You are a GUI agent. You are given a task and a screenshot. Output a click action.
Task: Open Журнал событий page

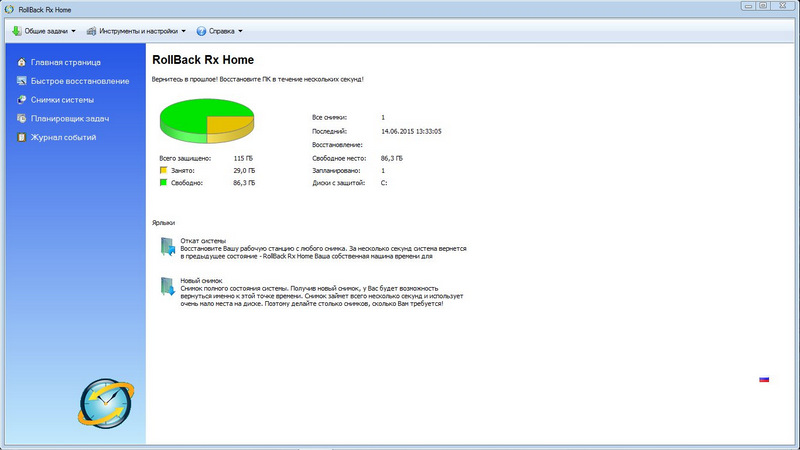pyautogui.click(x=63, y=137)
